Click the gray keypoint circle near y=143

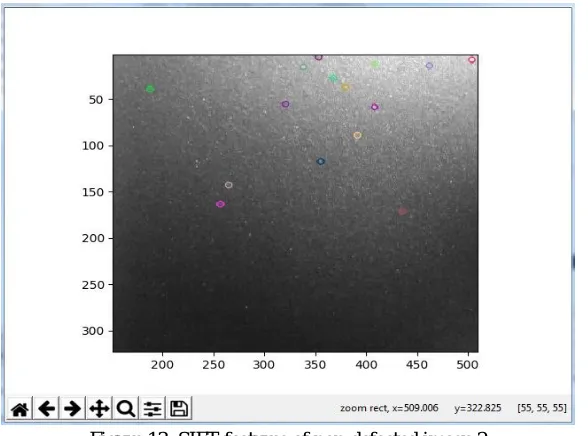[x=229, y=185]
